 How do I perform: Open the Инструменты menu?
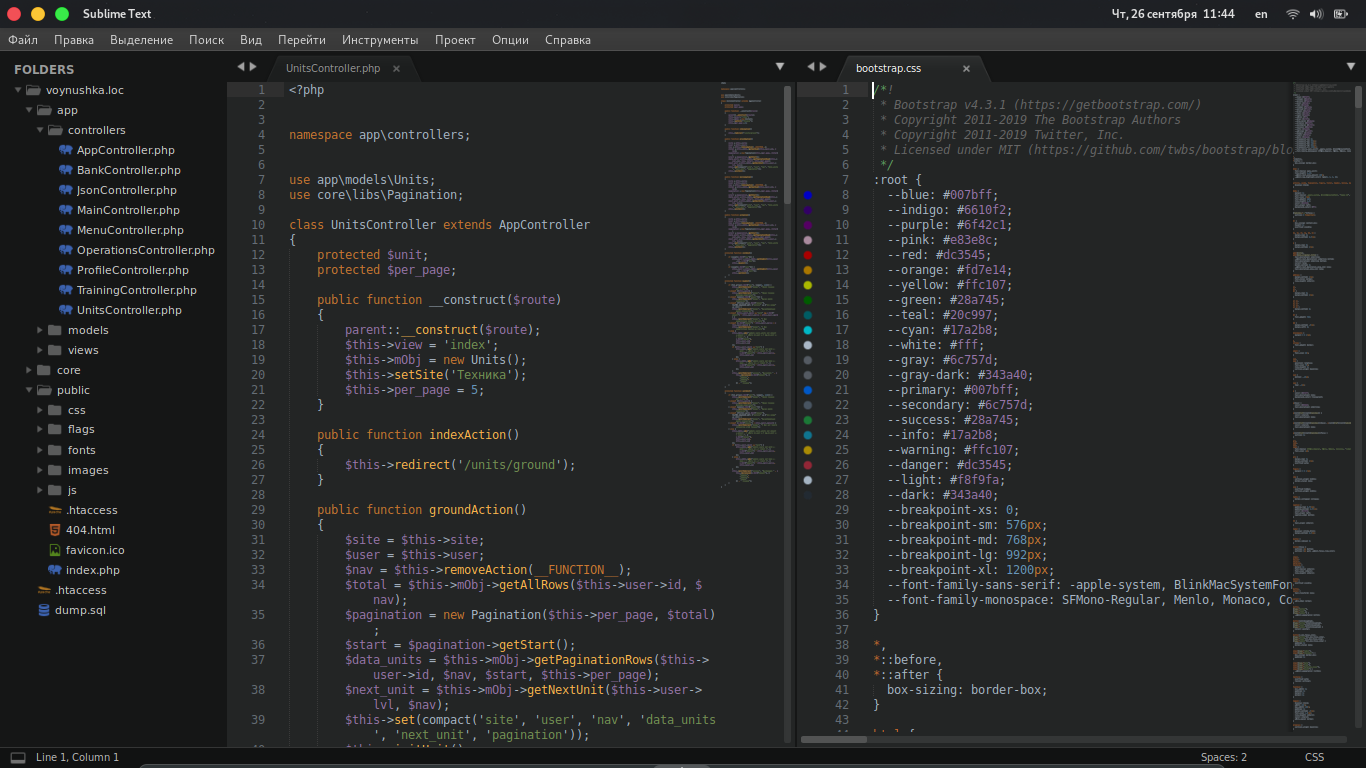pyautogui.click(x=380, y=40)
